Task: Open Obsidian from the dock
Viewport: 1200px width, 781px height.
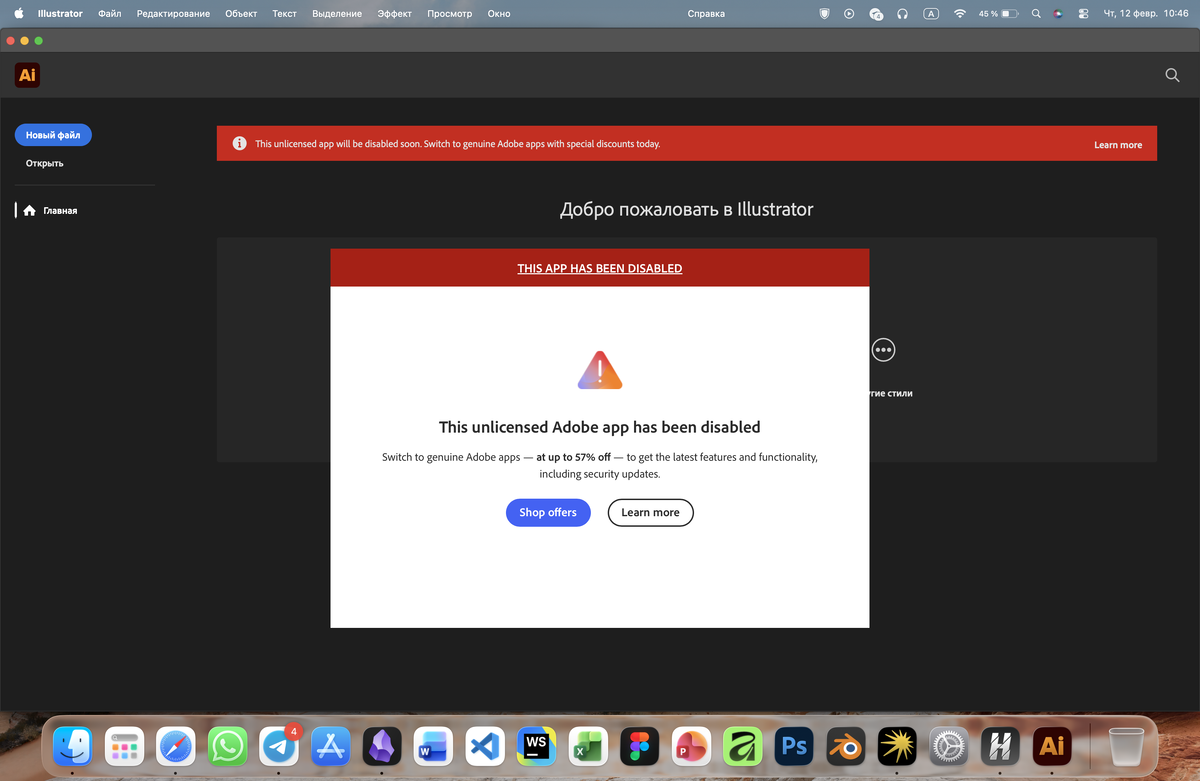Action: (x=382, y=746)
